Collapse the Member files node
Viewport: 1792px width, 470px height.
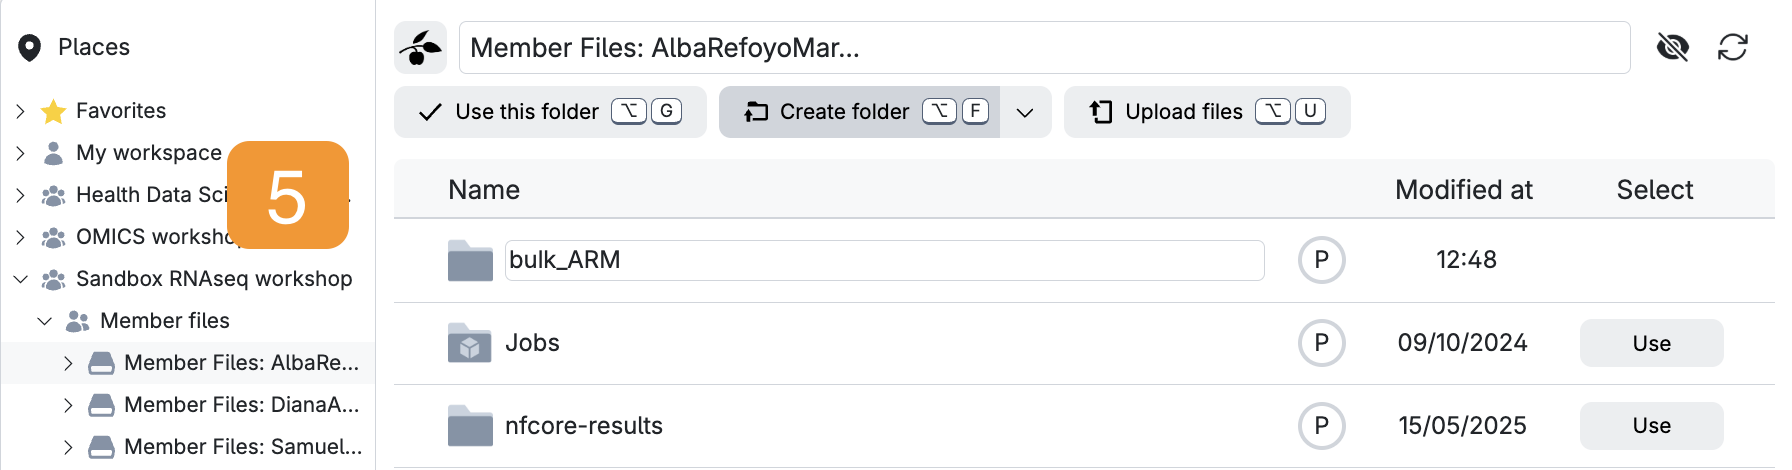coord(44,321)
